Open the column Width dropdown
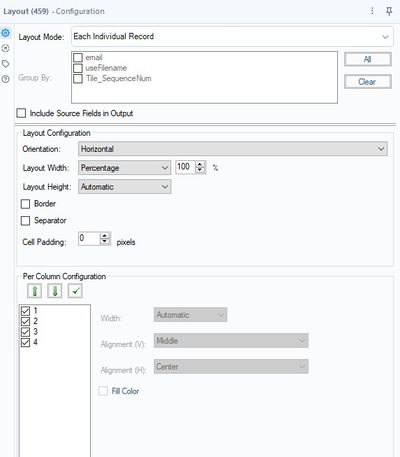400x457 pixels. pyautogui.click(x=190, y=315)
